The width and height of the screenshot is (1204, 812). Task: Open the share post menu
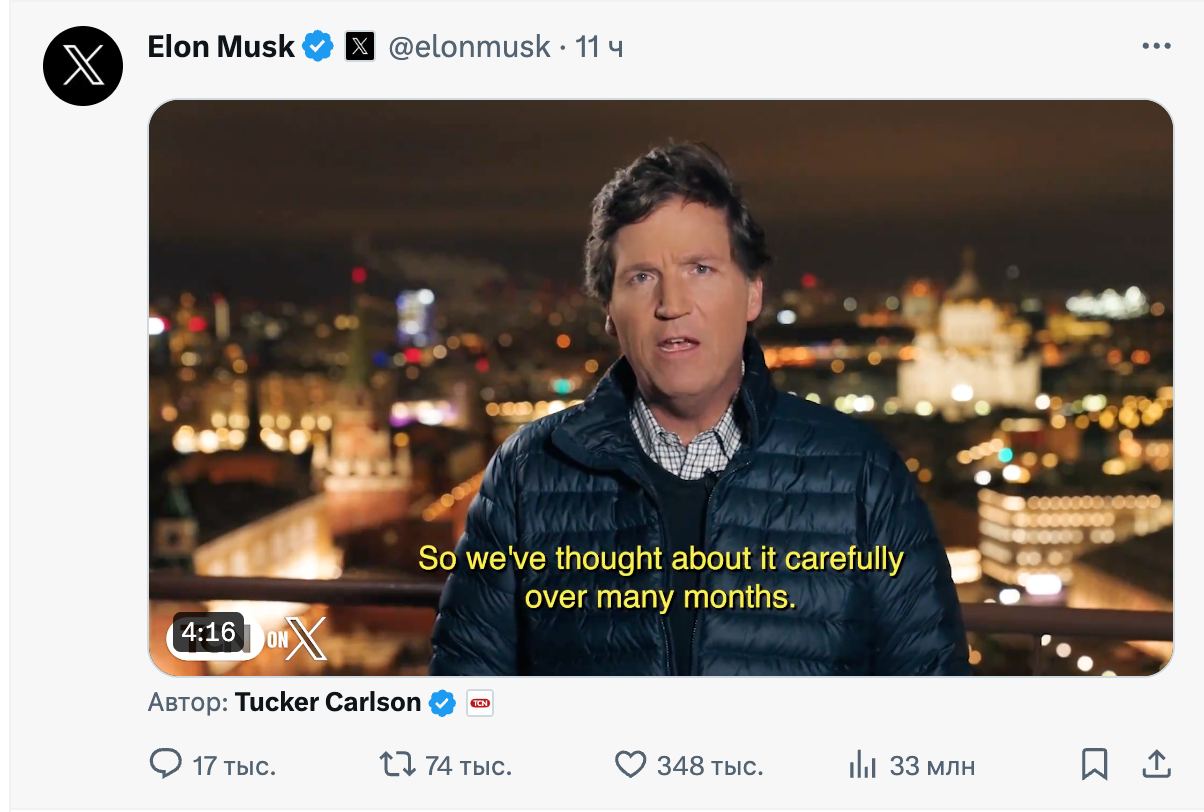pos(1156,765)
